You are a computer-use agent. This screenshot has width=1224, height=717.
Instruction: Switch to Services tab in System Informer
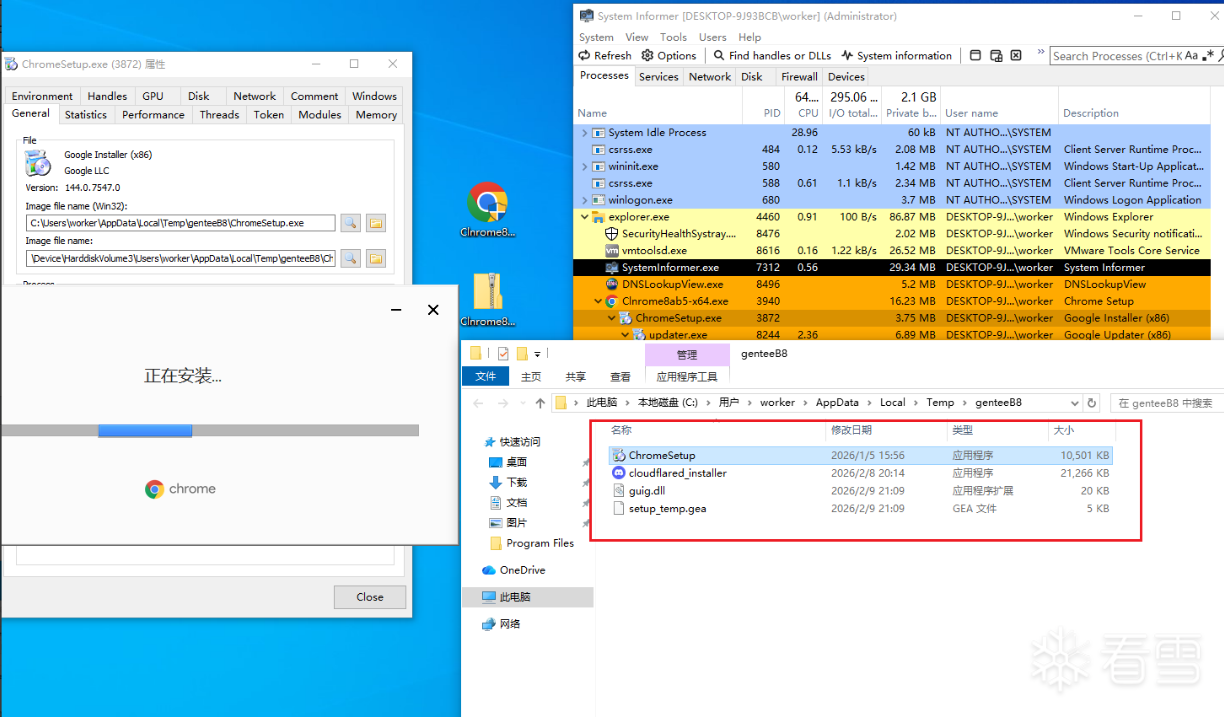[x=659, y=77]
